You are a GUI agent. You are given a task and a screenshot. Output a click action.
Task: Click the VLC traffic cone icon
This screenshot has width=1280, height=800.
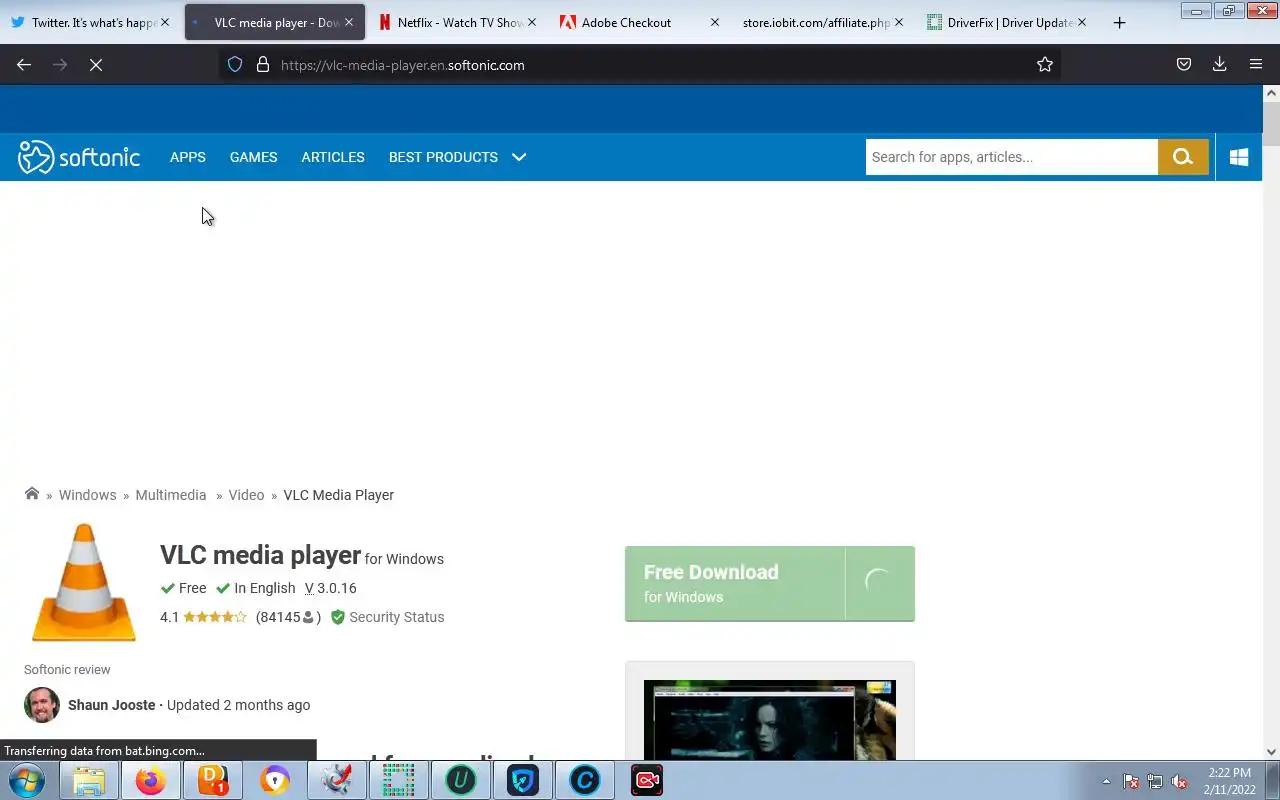coord(84,583)
